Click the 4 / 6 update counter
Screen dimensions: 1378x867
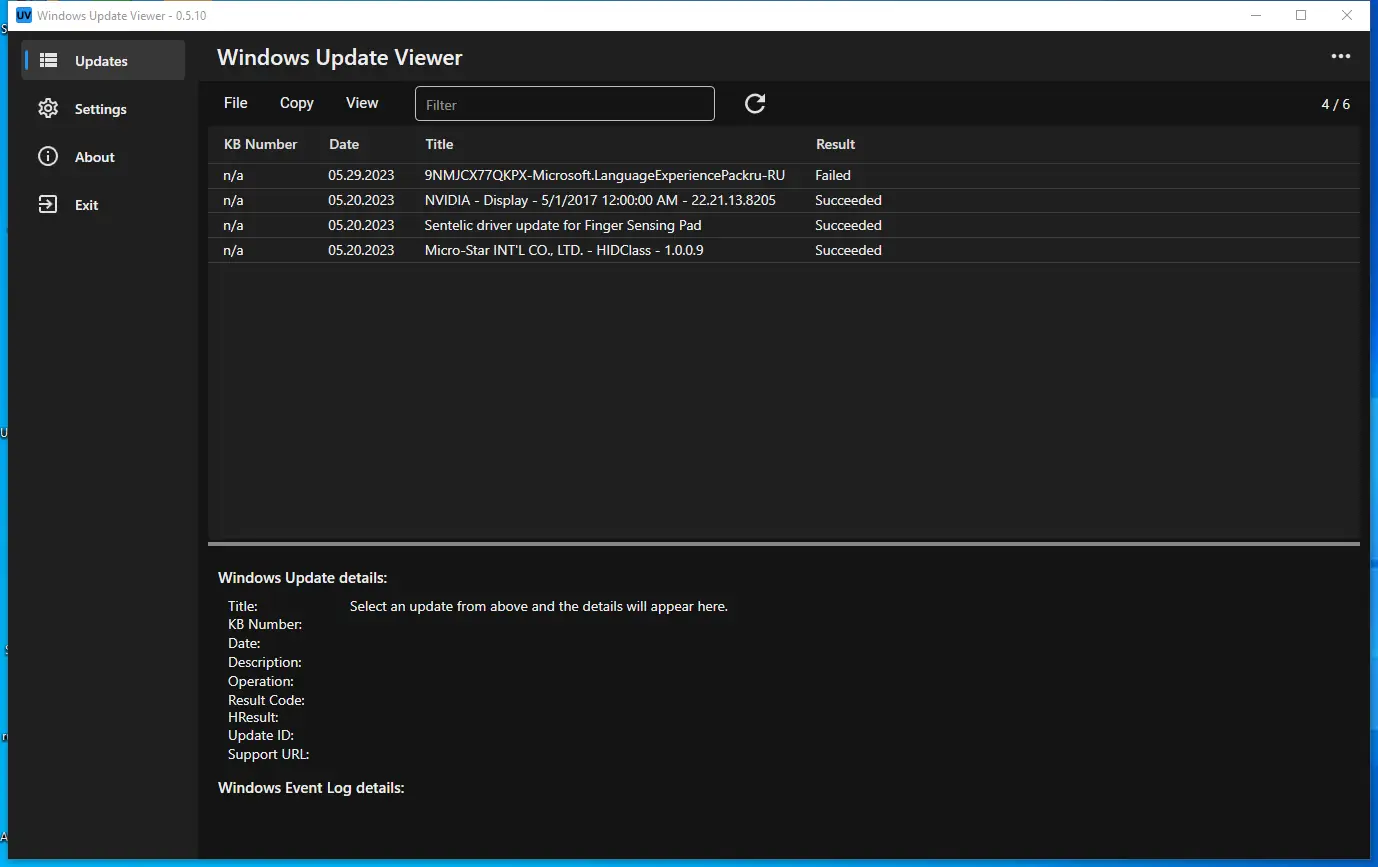point(1336,104)
